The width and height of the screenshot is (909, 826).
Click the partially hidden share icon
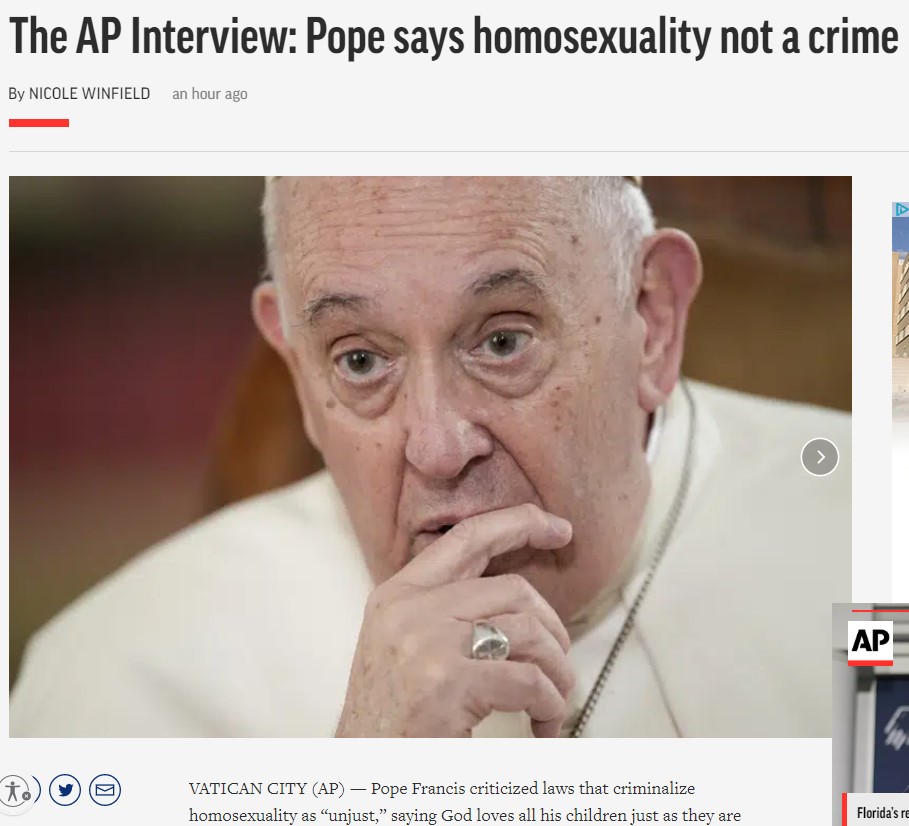click(36, 789)
